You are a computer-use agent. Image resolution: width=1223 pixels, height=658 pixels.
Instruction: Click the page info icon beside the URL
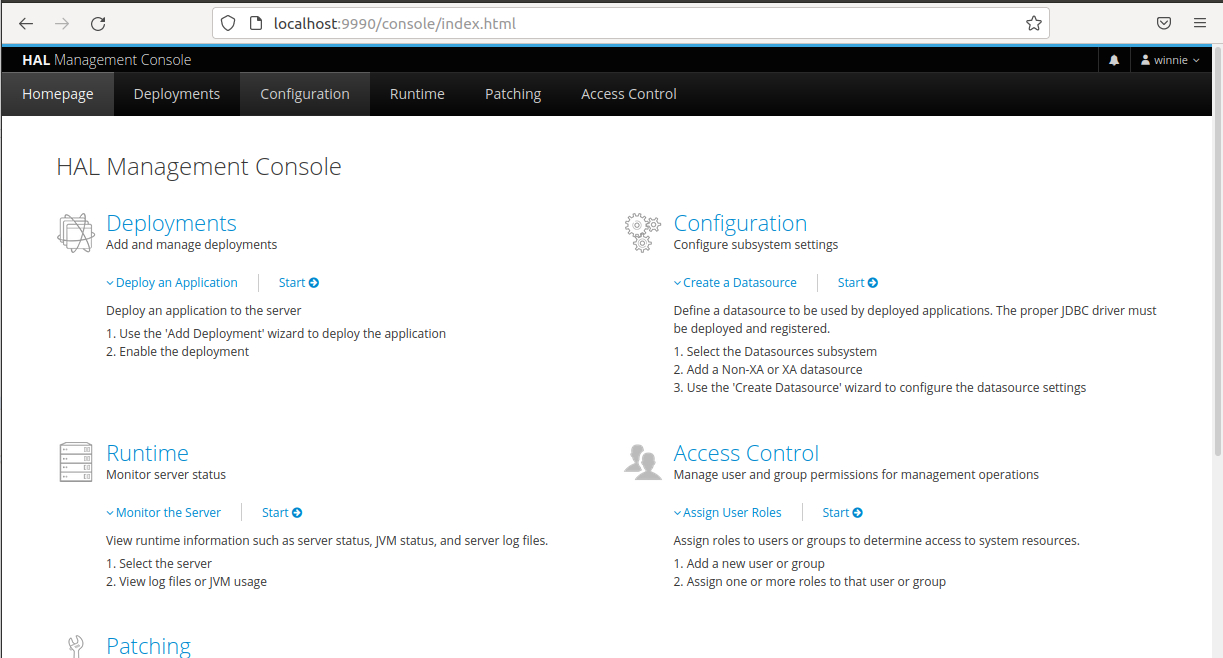(x=254, y=23)
